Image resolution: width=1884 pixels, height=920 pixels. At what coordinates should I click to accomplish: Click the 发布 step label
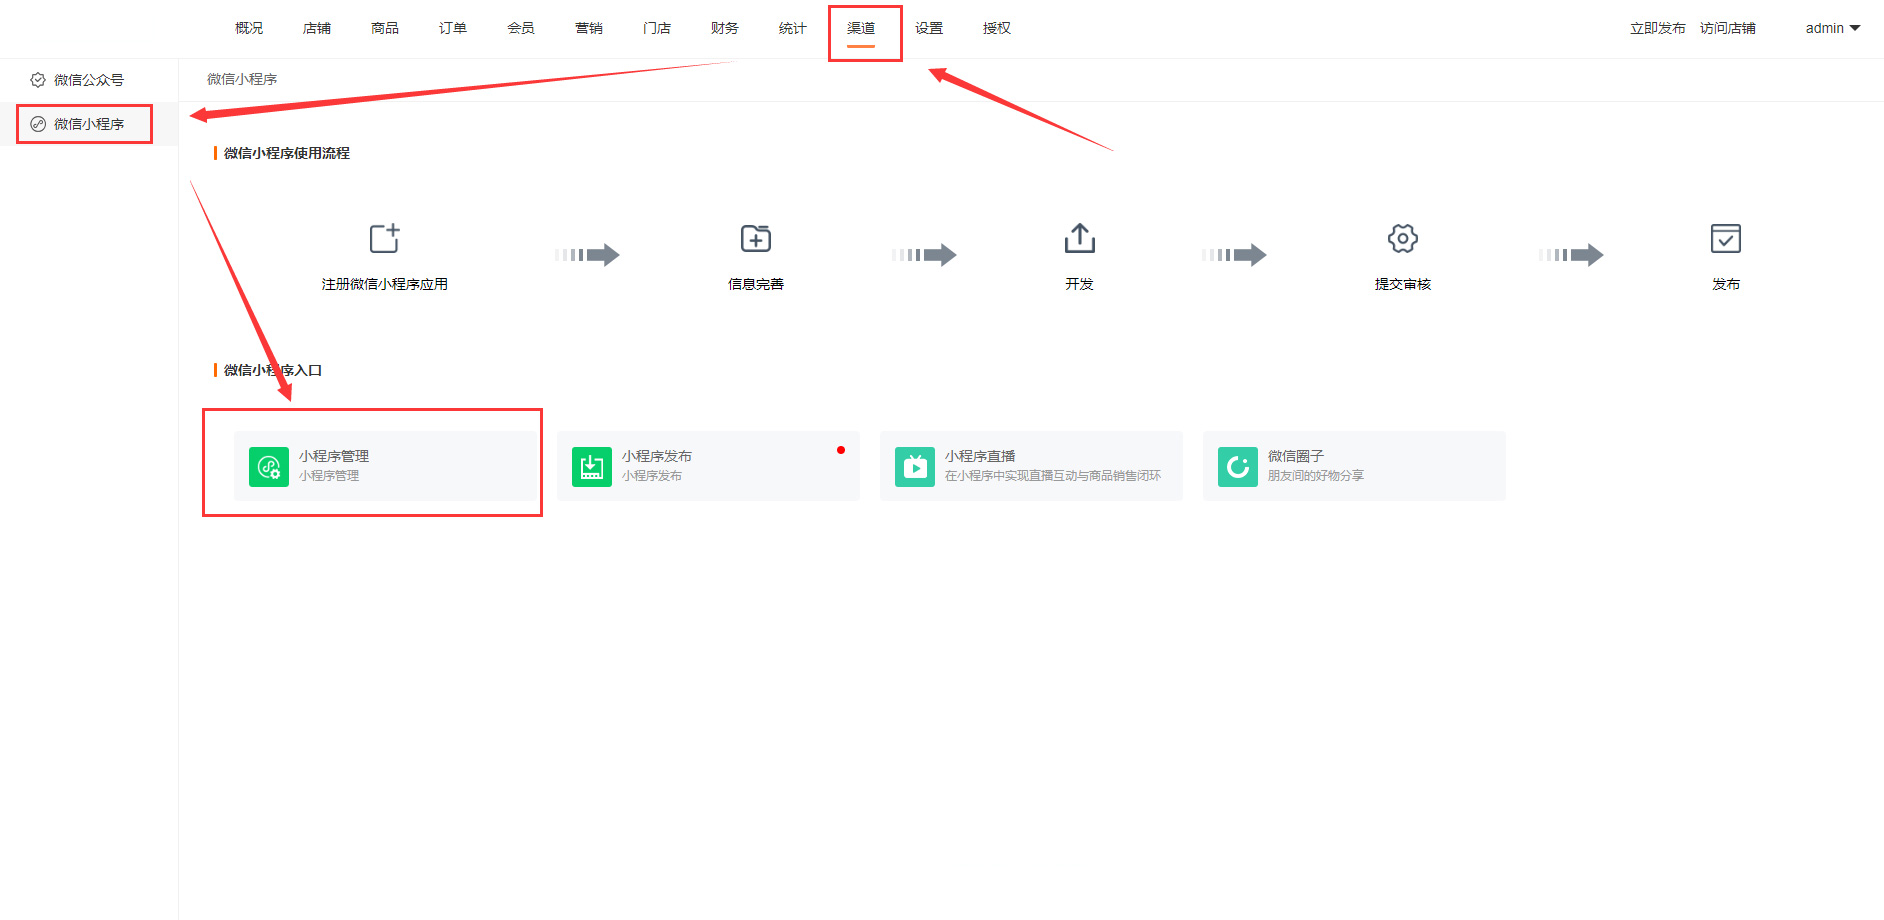click(x=1726, y=284)
